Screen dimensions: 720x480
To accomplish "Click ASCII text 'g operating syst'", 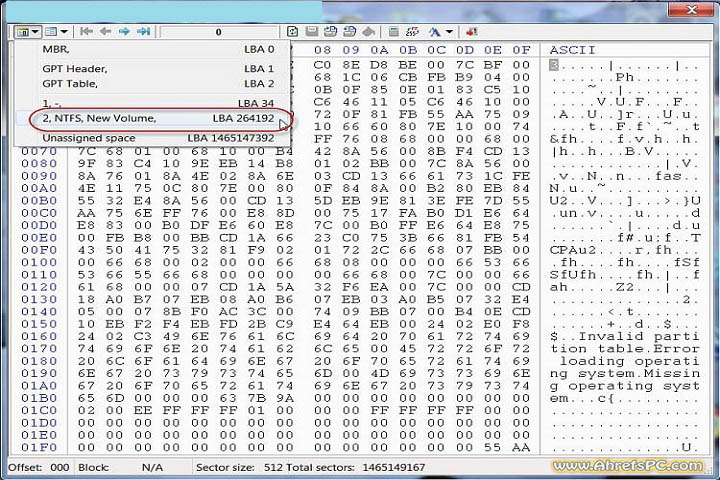I will [624, 386].
